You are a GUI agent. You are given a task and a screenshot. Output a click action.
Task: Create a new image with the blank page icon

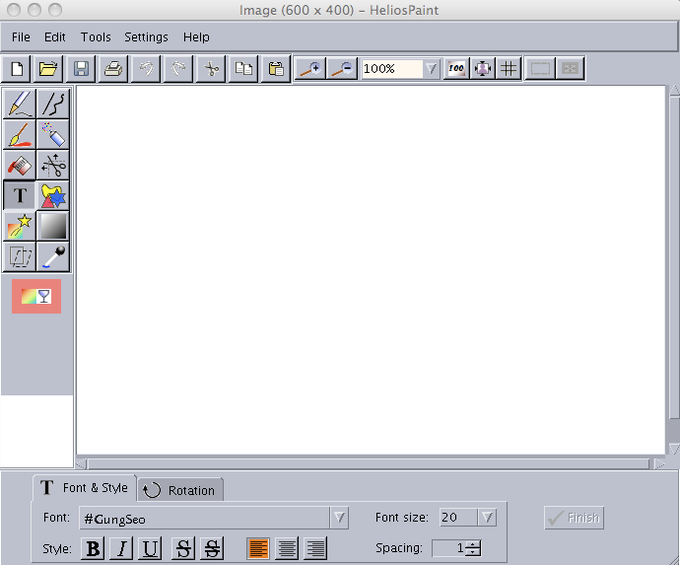click(16, 69)
